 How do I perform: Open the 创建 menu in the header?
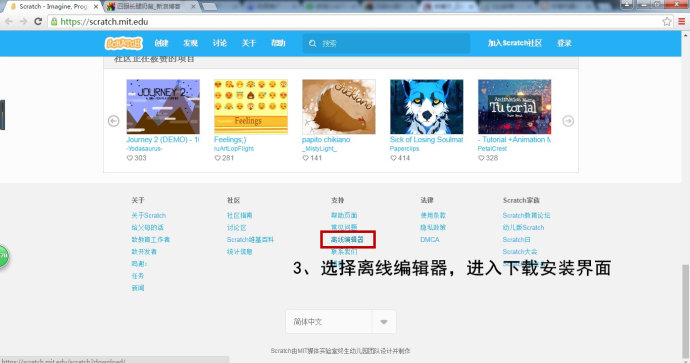(161, 43)
